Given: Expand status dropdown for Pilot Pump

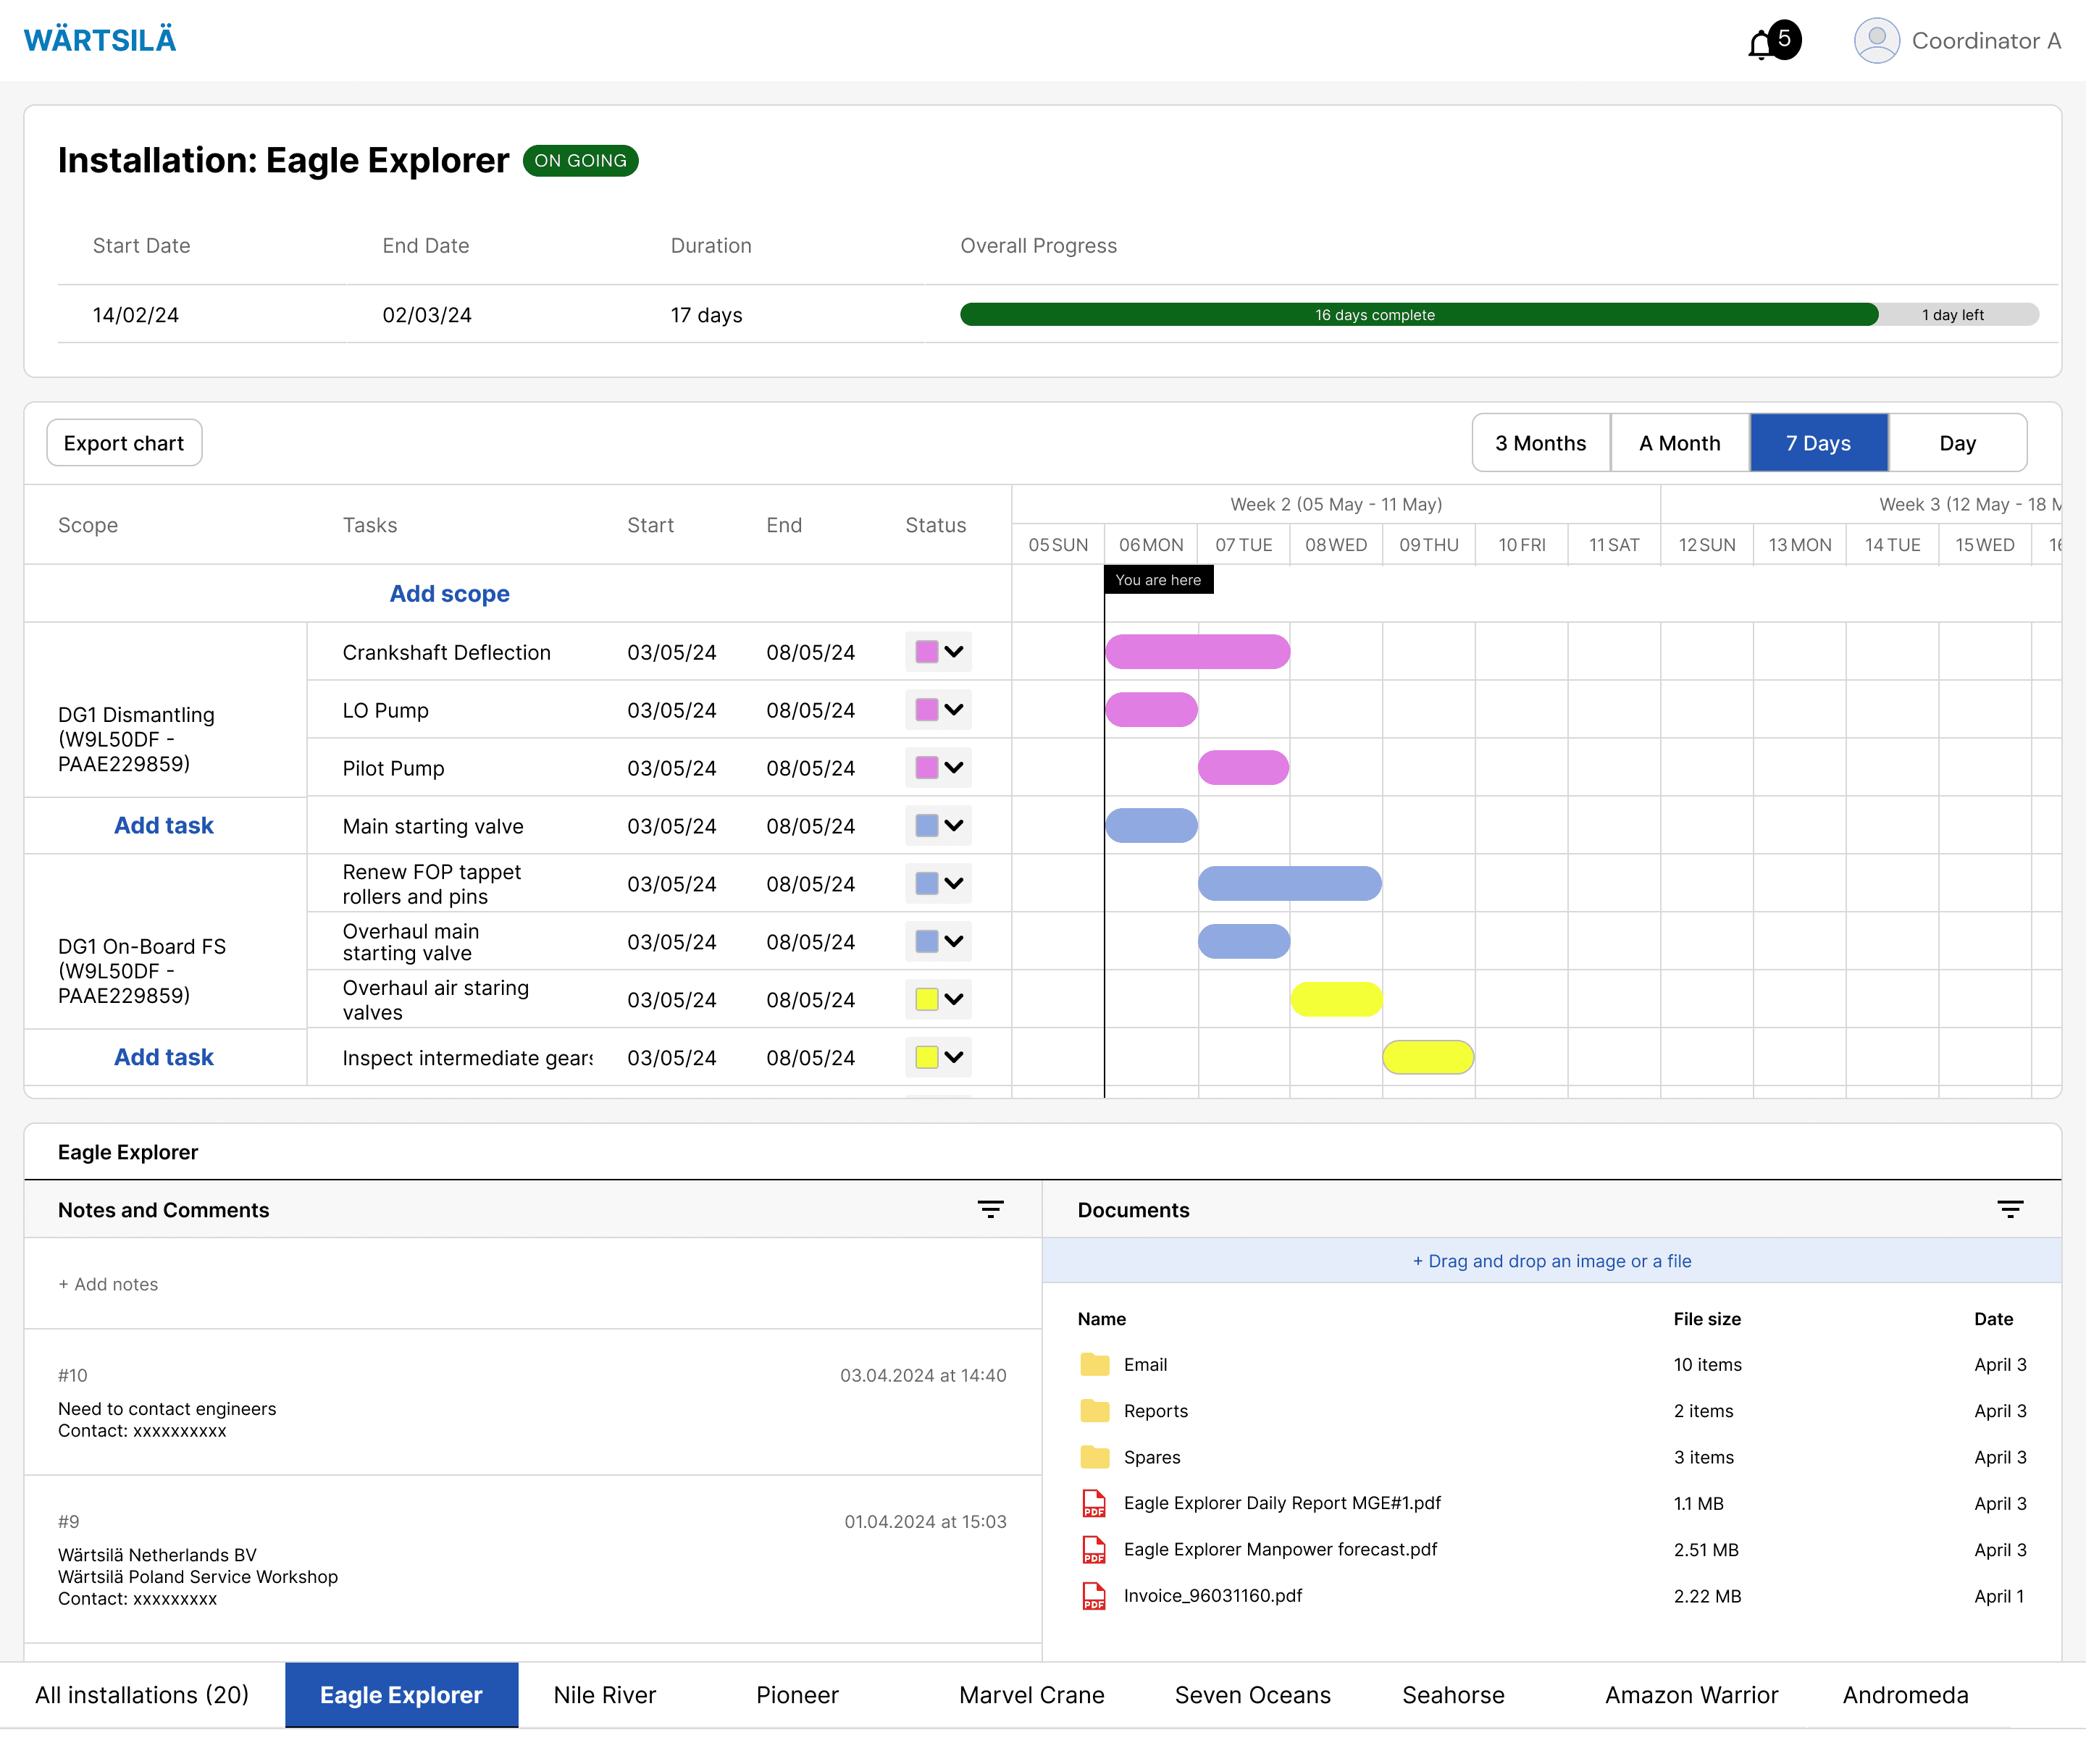Looking at the screenshot, I should tap(938, 768).
